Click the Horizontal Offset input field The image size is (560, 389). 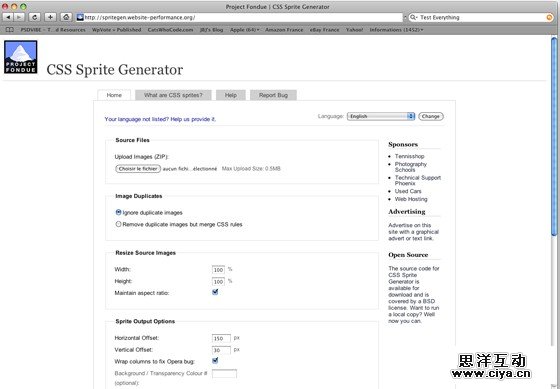[x=221, y=338]
